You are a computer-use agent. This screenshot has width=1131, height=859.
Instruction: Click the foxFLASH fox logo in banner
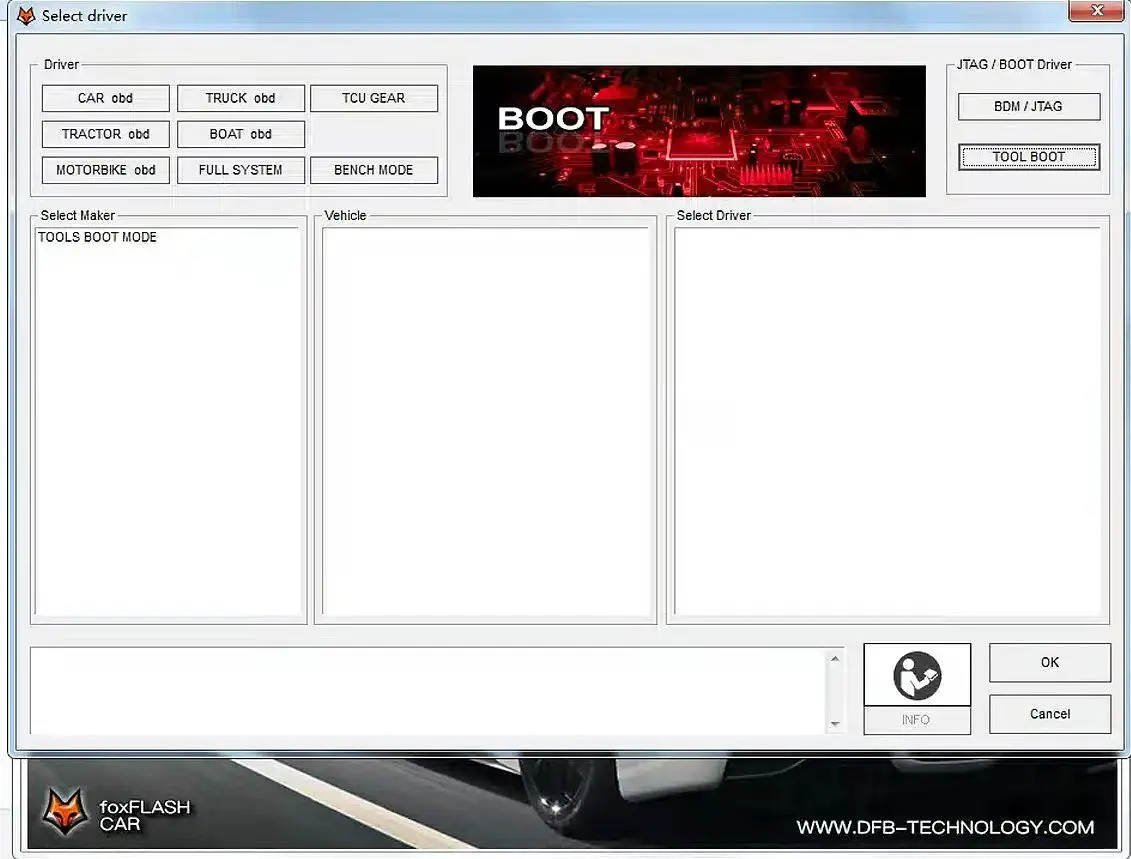(65, 811)
